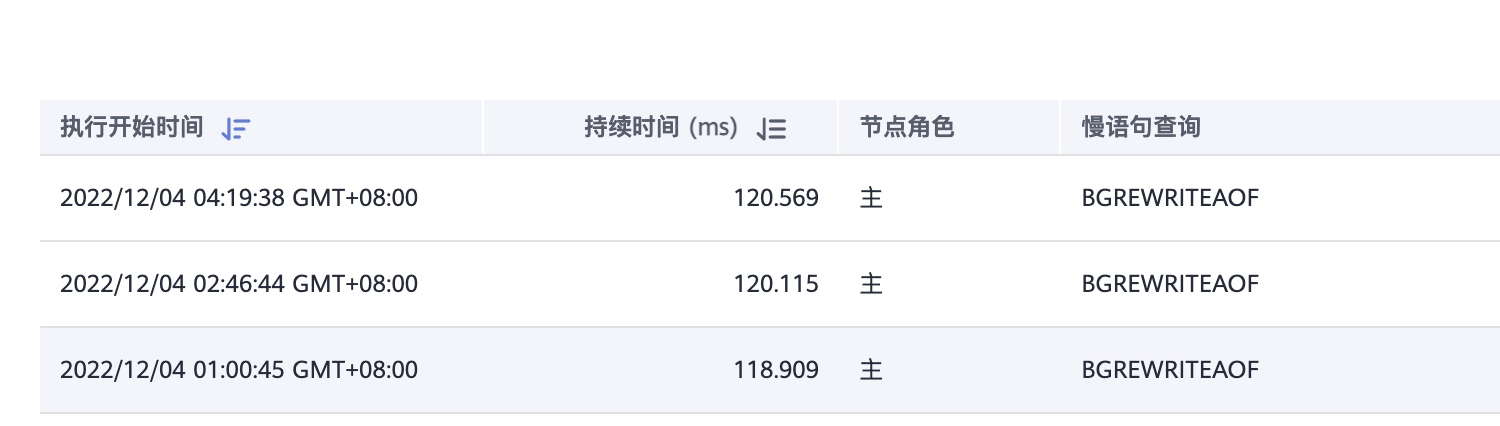
Task: Select the duration value 118.909
Action: (x=776, y=370)
